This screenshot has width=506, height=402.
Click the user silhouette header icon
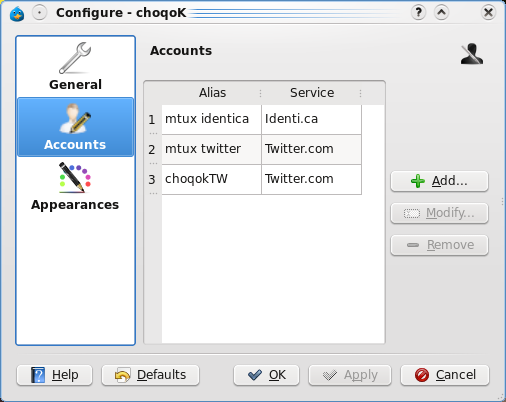[x=472, y=53]
